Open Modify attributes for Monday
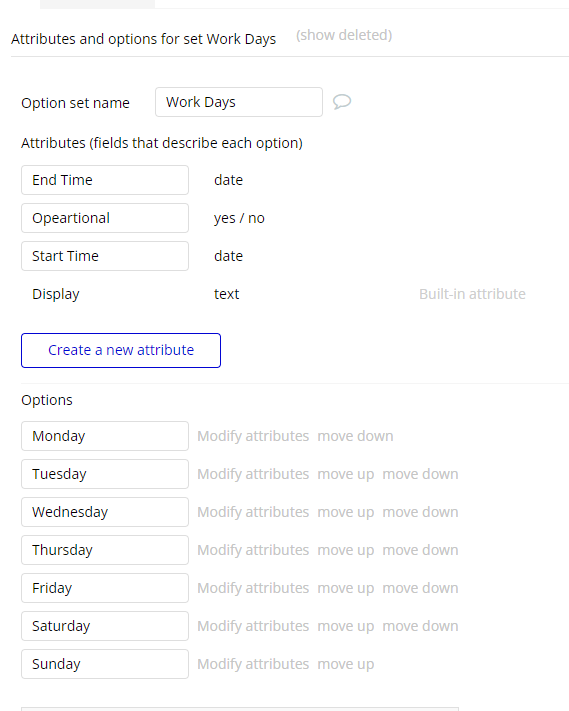 (253, 436)
